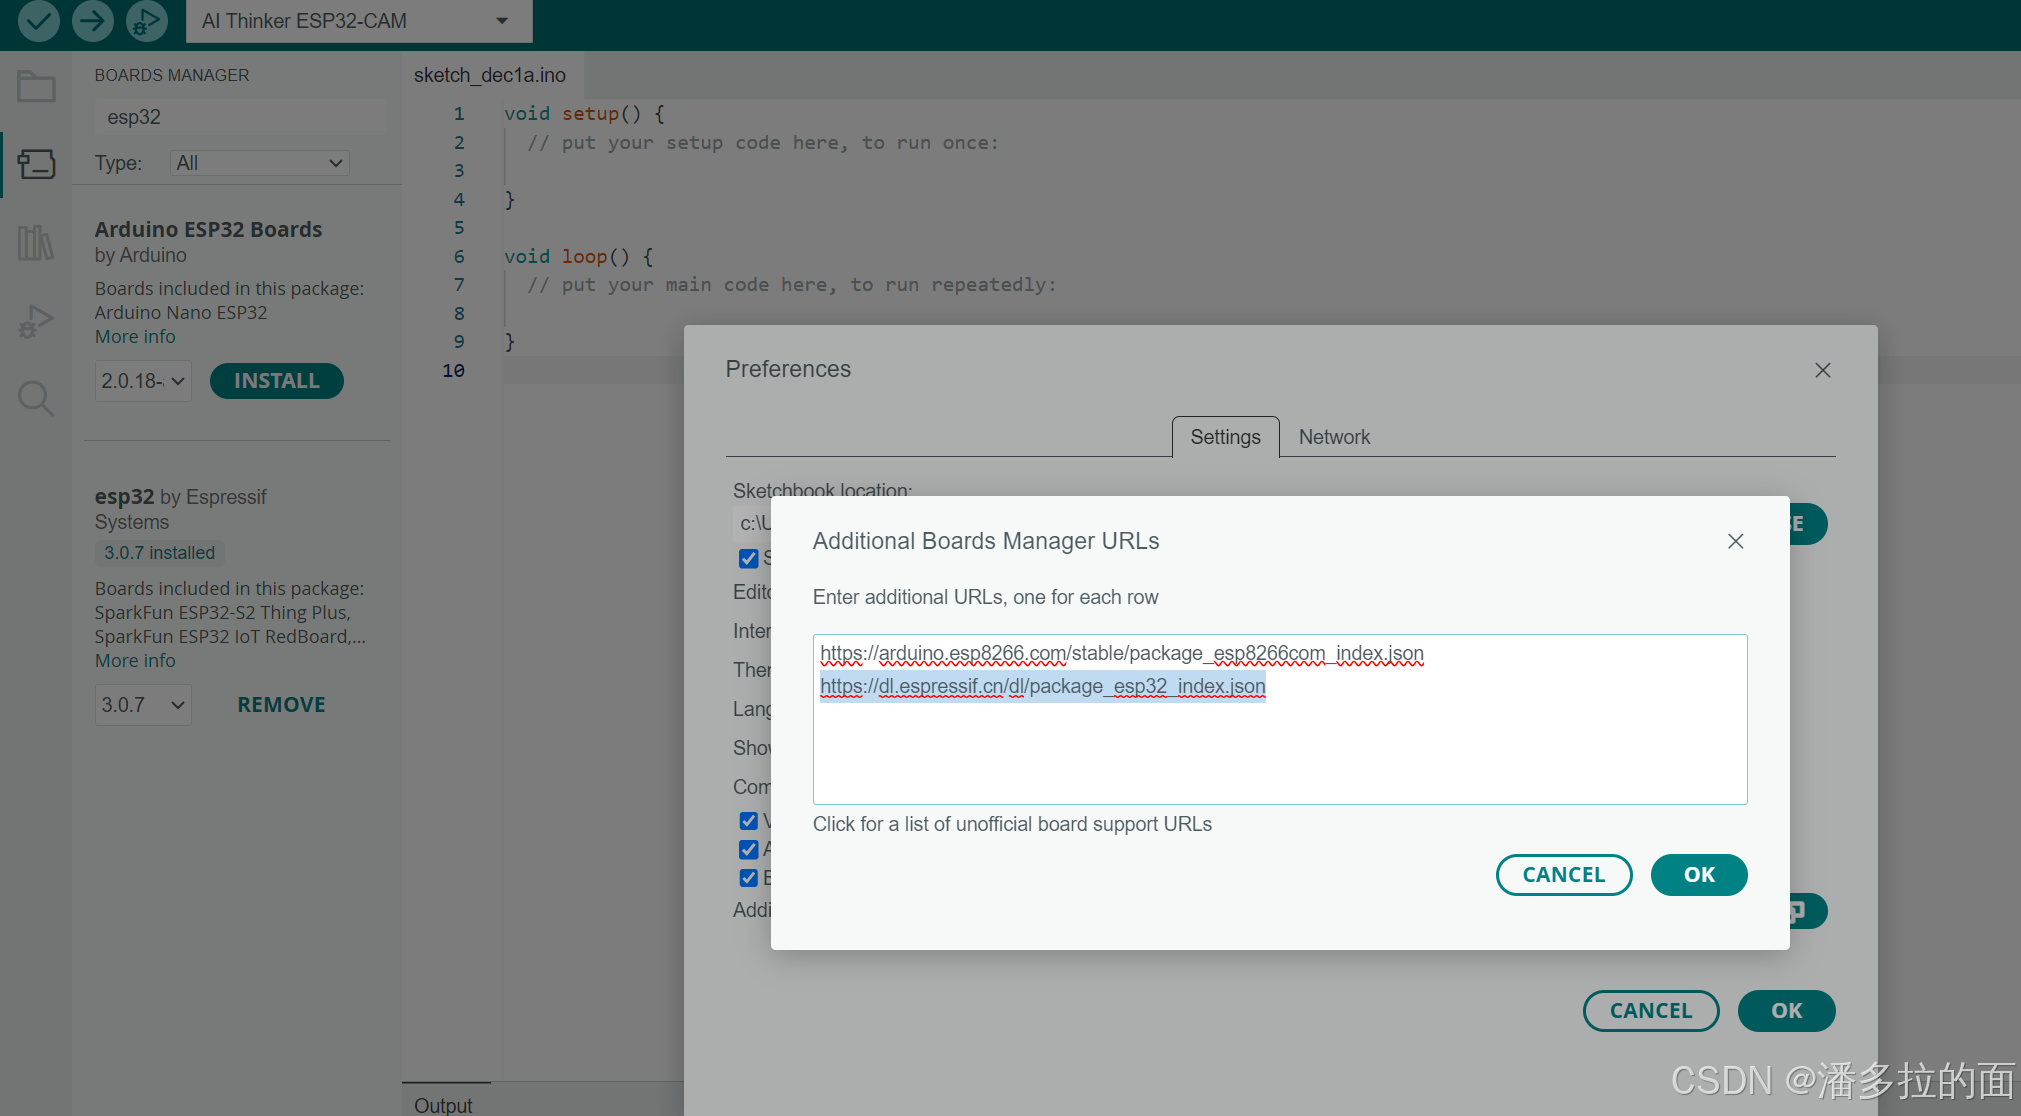Click in the boards search field containing esp32
Screen dimensions: 2021x1116
[x=240, y=117]
